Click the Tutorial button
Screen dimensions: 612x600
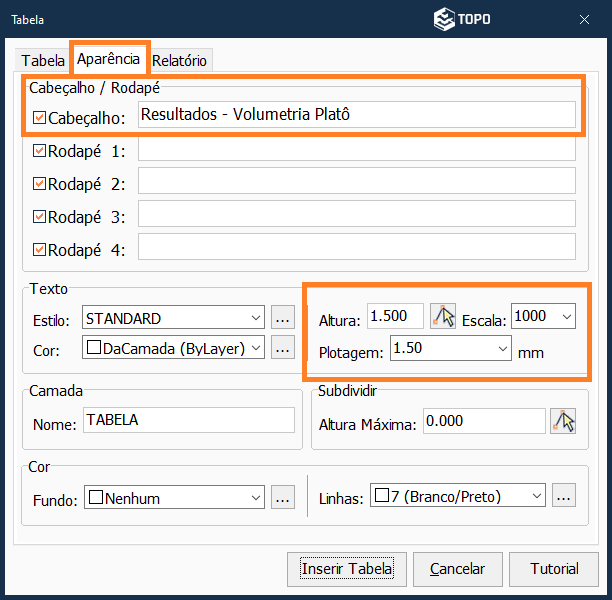(x=554, y=569)
